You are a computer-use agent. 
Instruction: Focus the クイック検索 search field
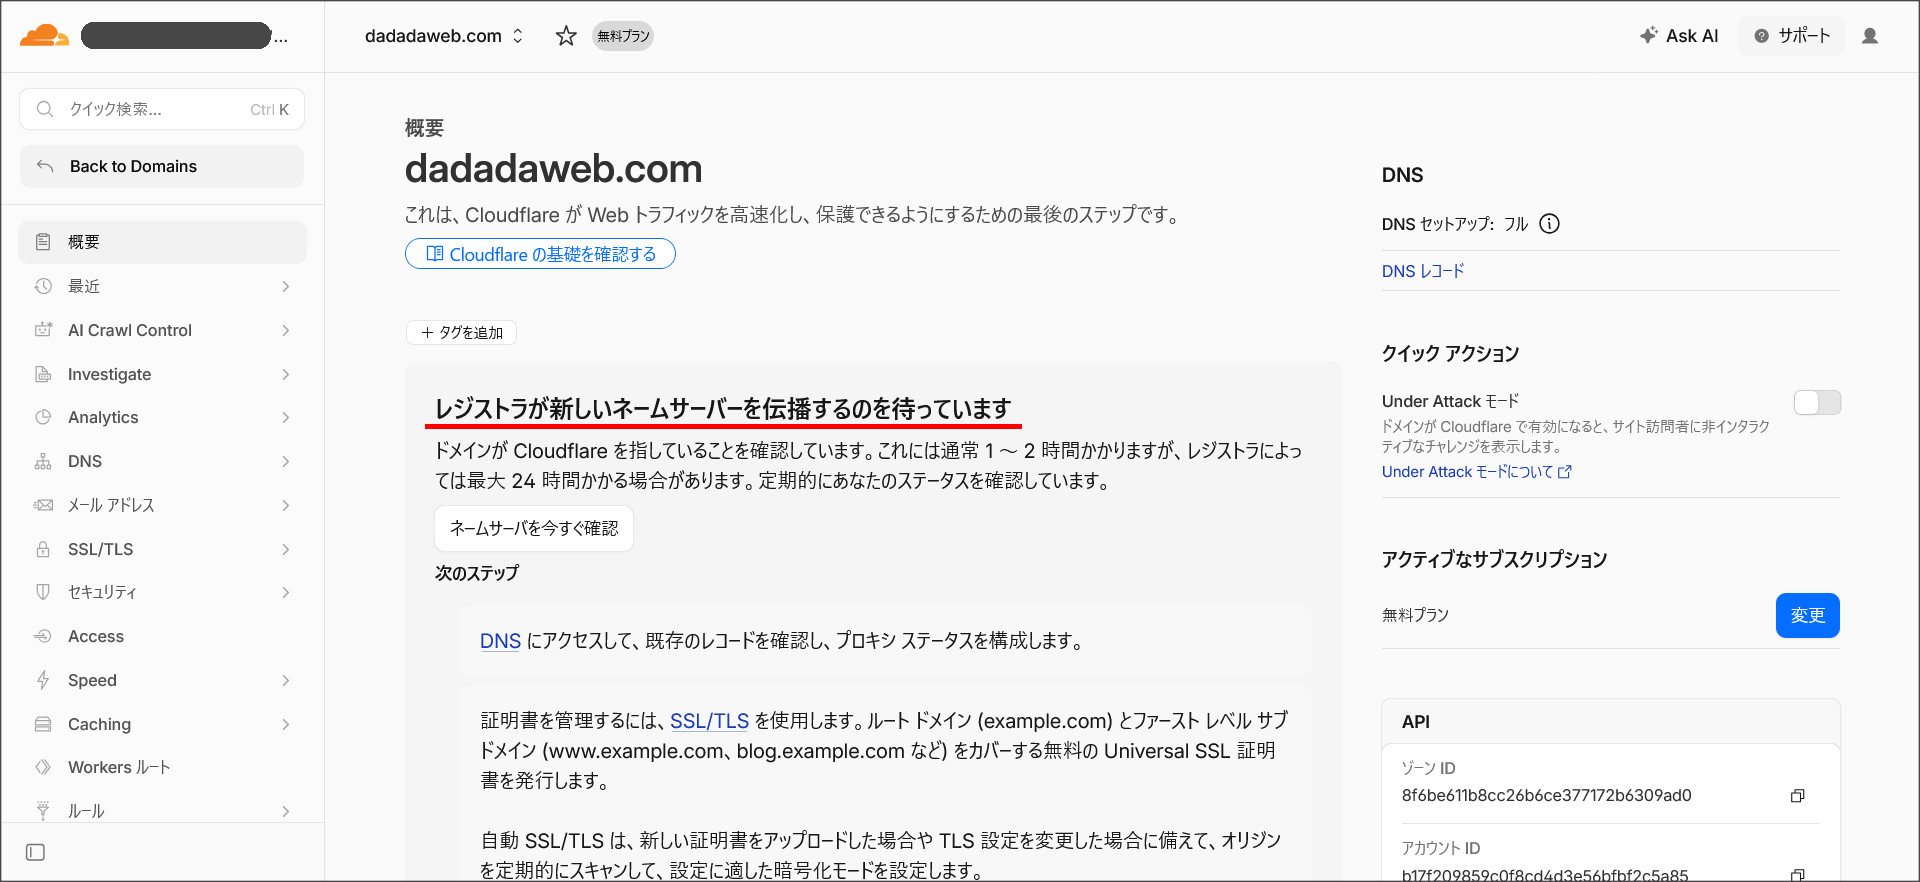pyautogui.click(x=162, y=109)
